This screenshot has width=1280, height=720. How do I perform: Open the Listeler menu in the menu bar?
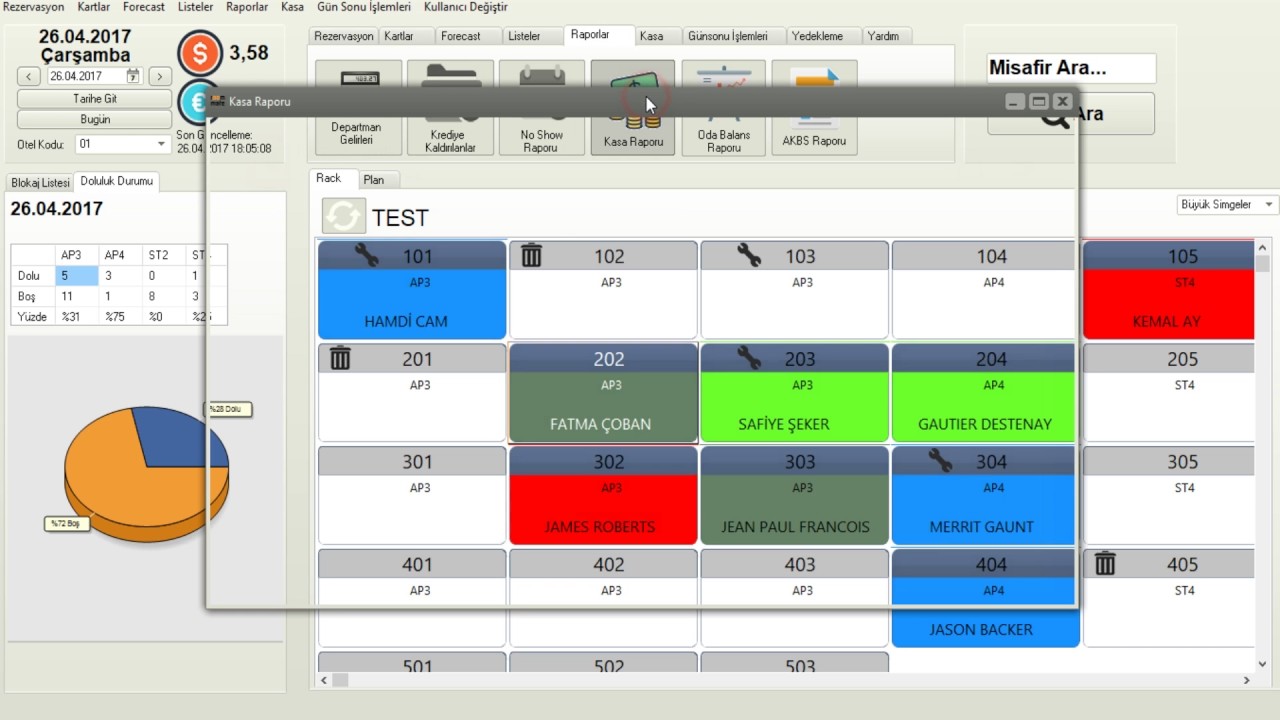195,7
